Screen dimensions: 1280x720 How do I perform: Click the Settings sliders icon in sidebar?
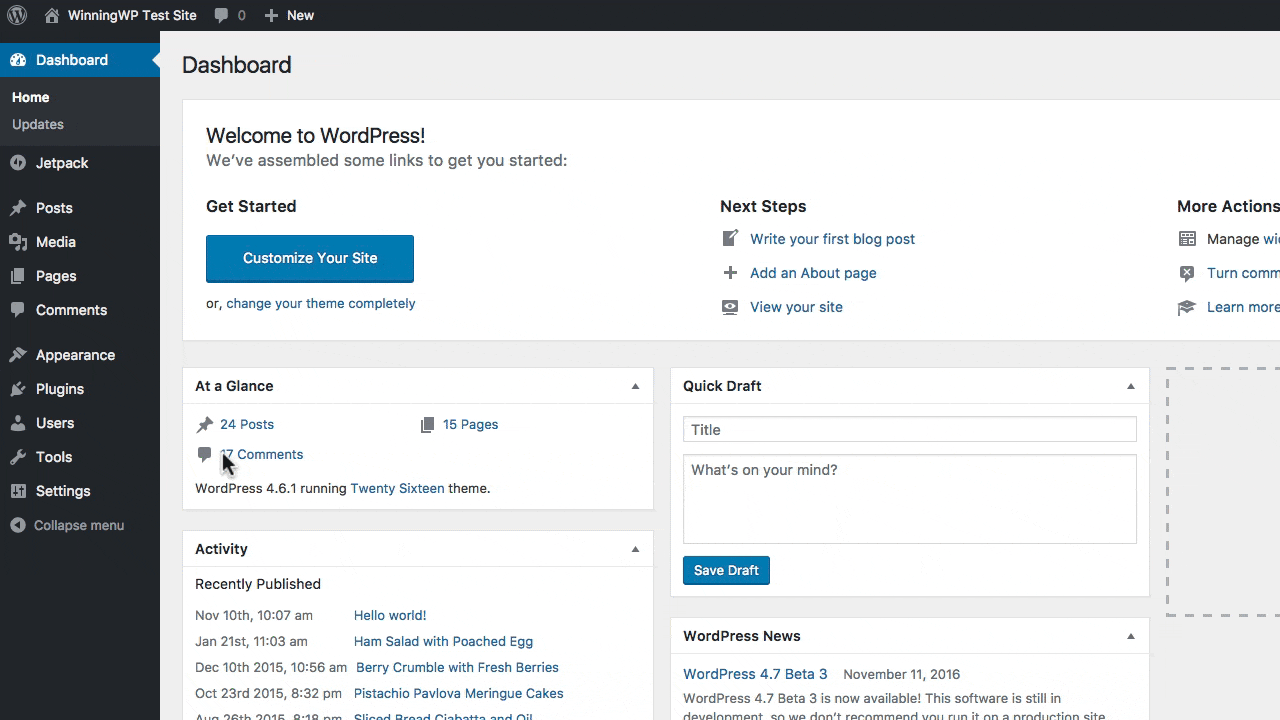pos(18,491)
